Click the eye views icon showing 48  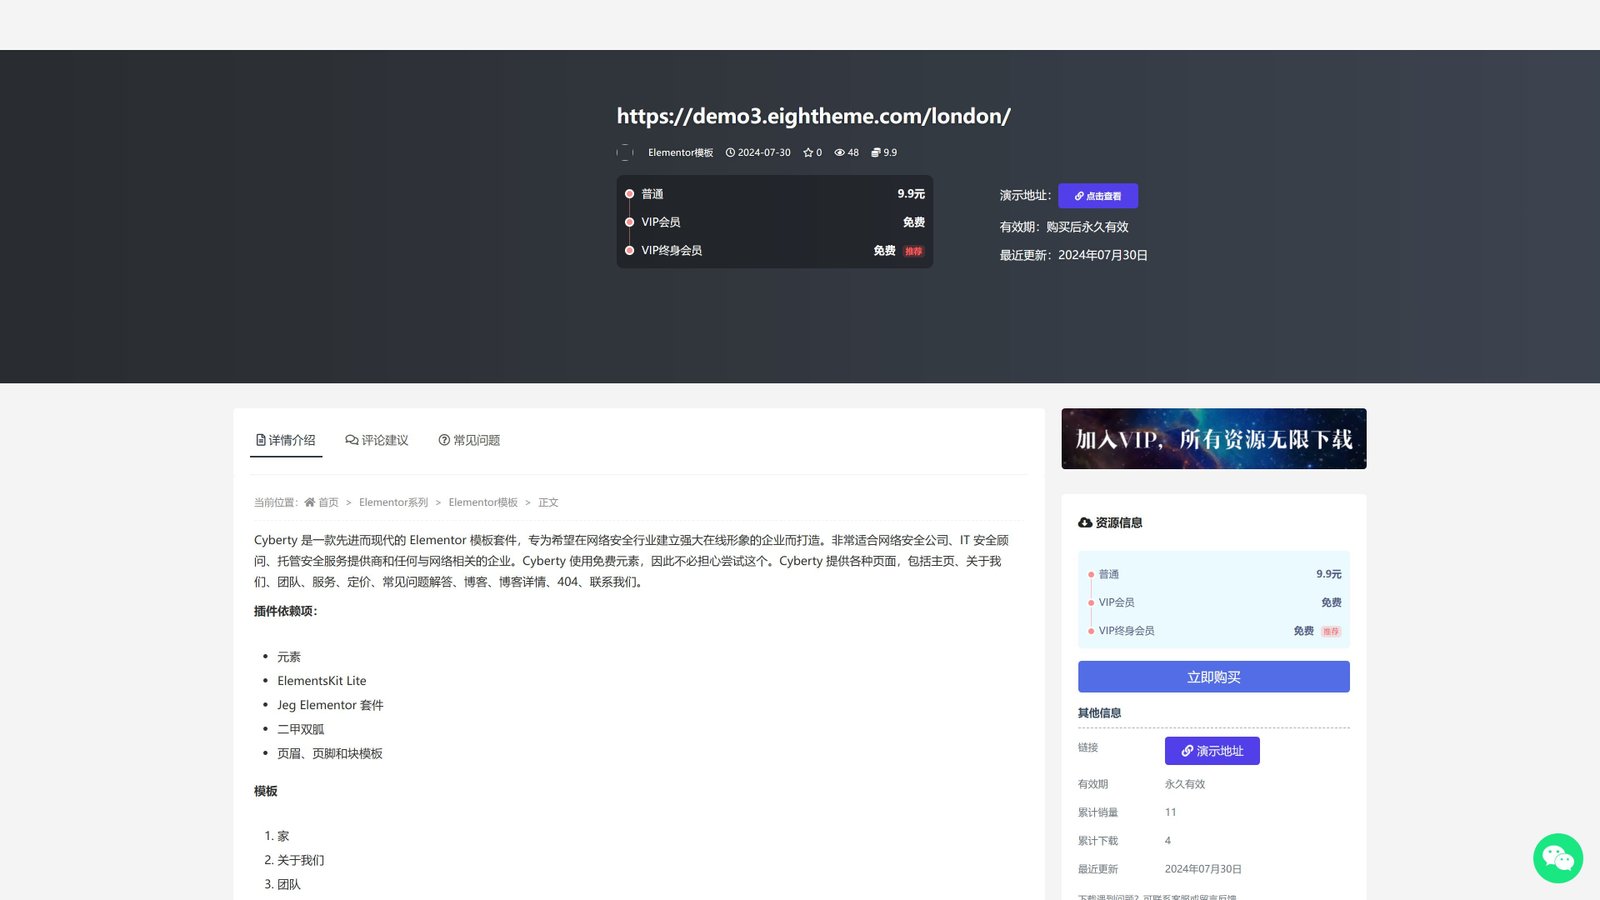pyautogui.click(x=840, y=153)
